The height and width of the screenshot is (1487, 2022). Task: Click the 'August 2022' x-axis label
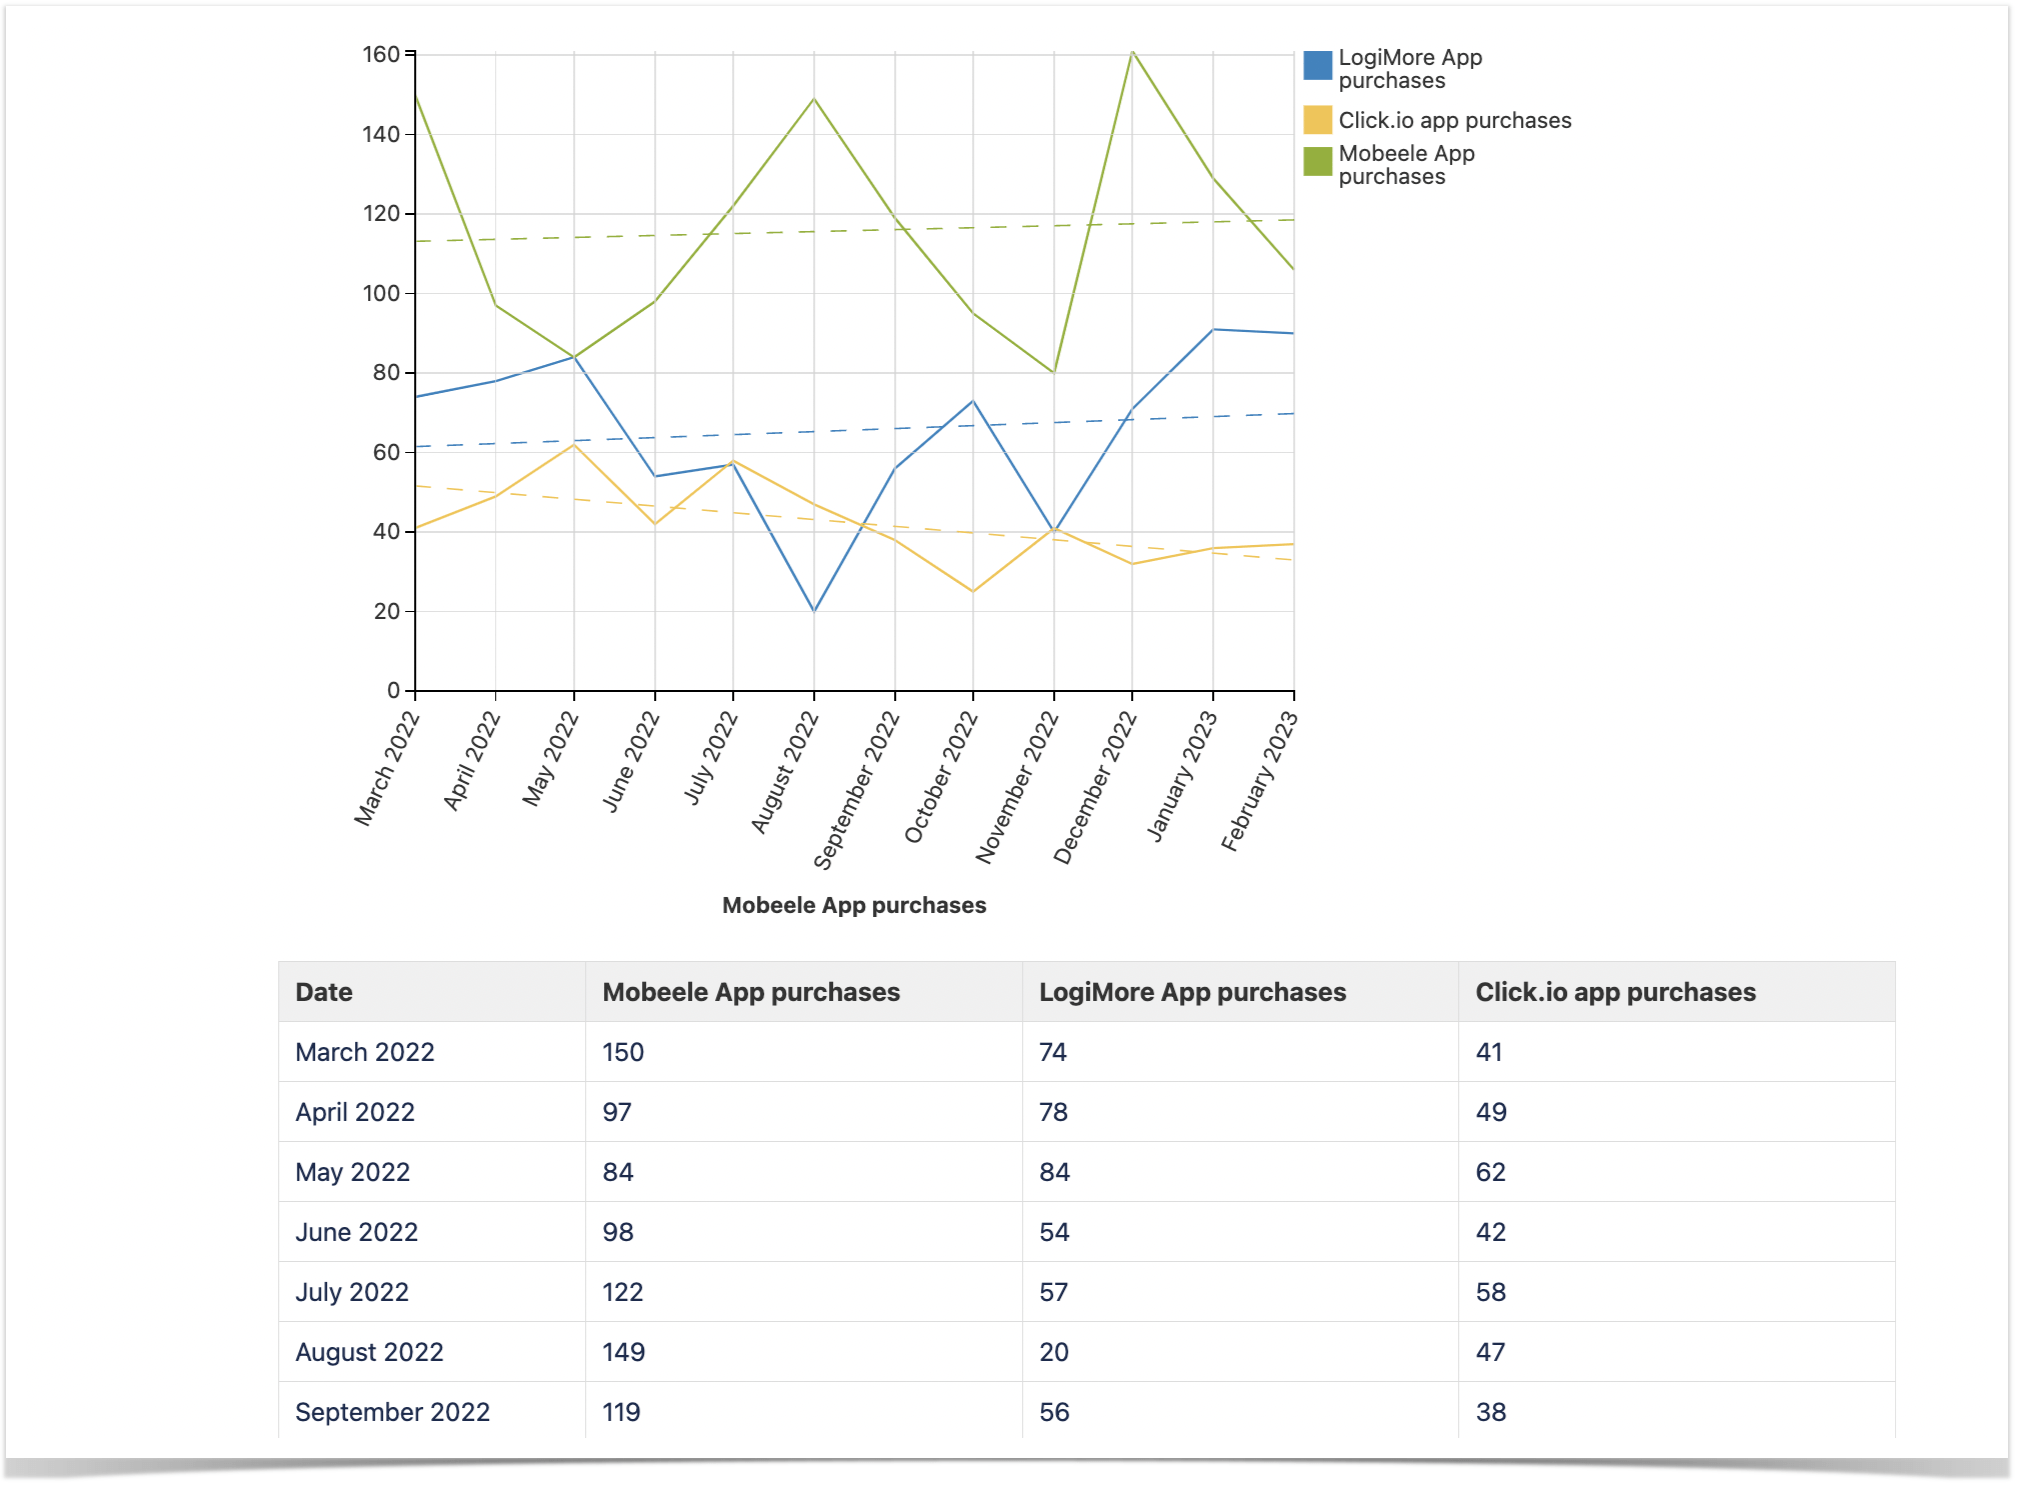785,772
